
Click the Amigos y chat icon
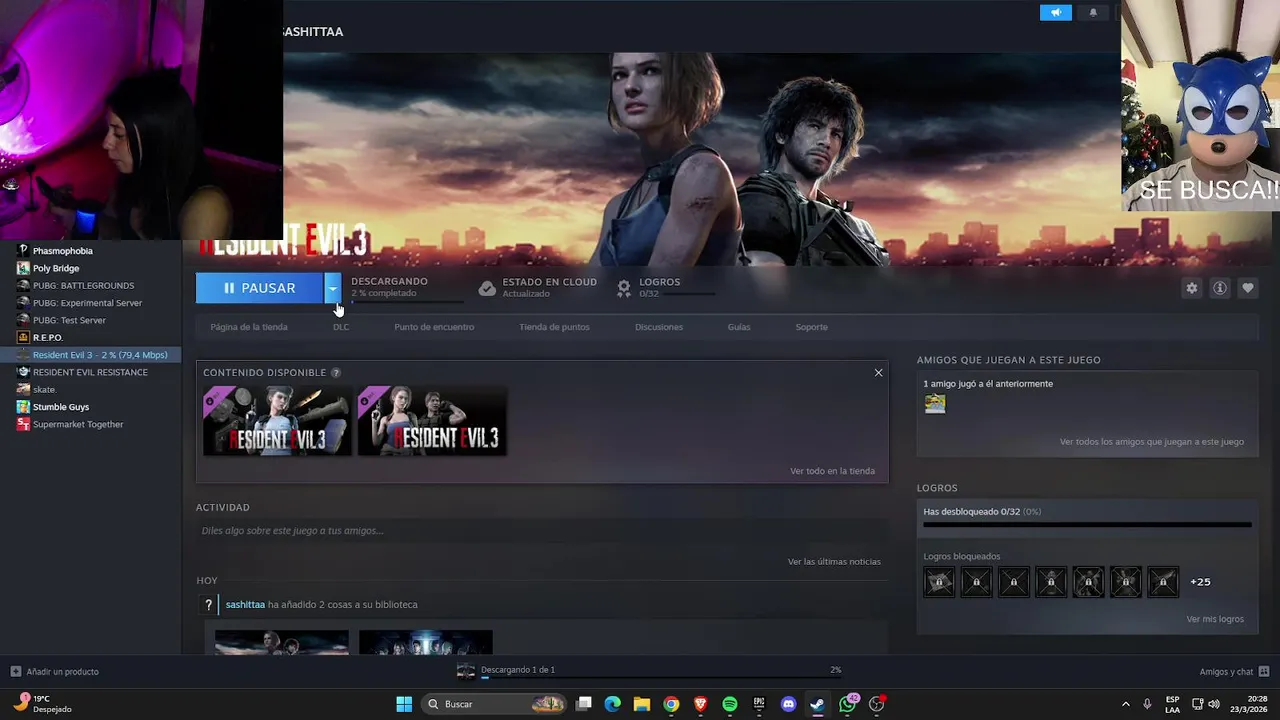click(x=1264, y=671)
